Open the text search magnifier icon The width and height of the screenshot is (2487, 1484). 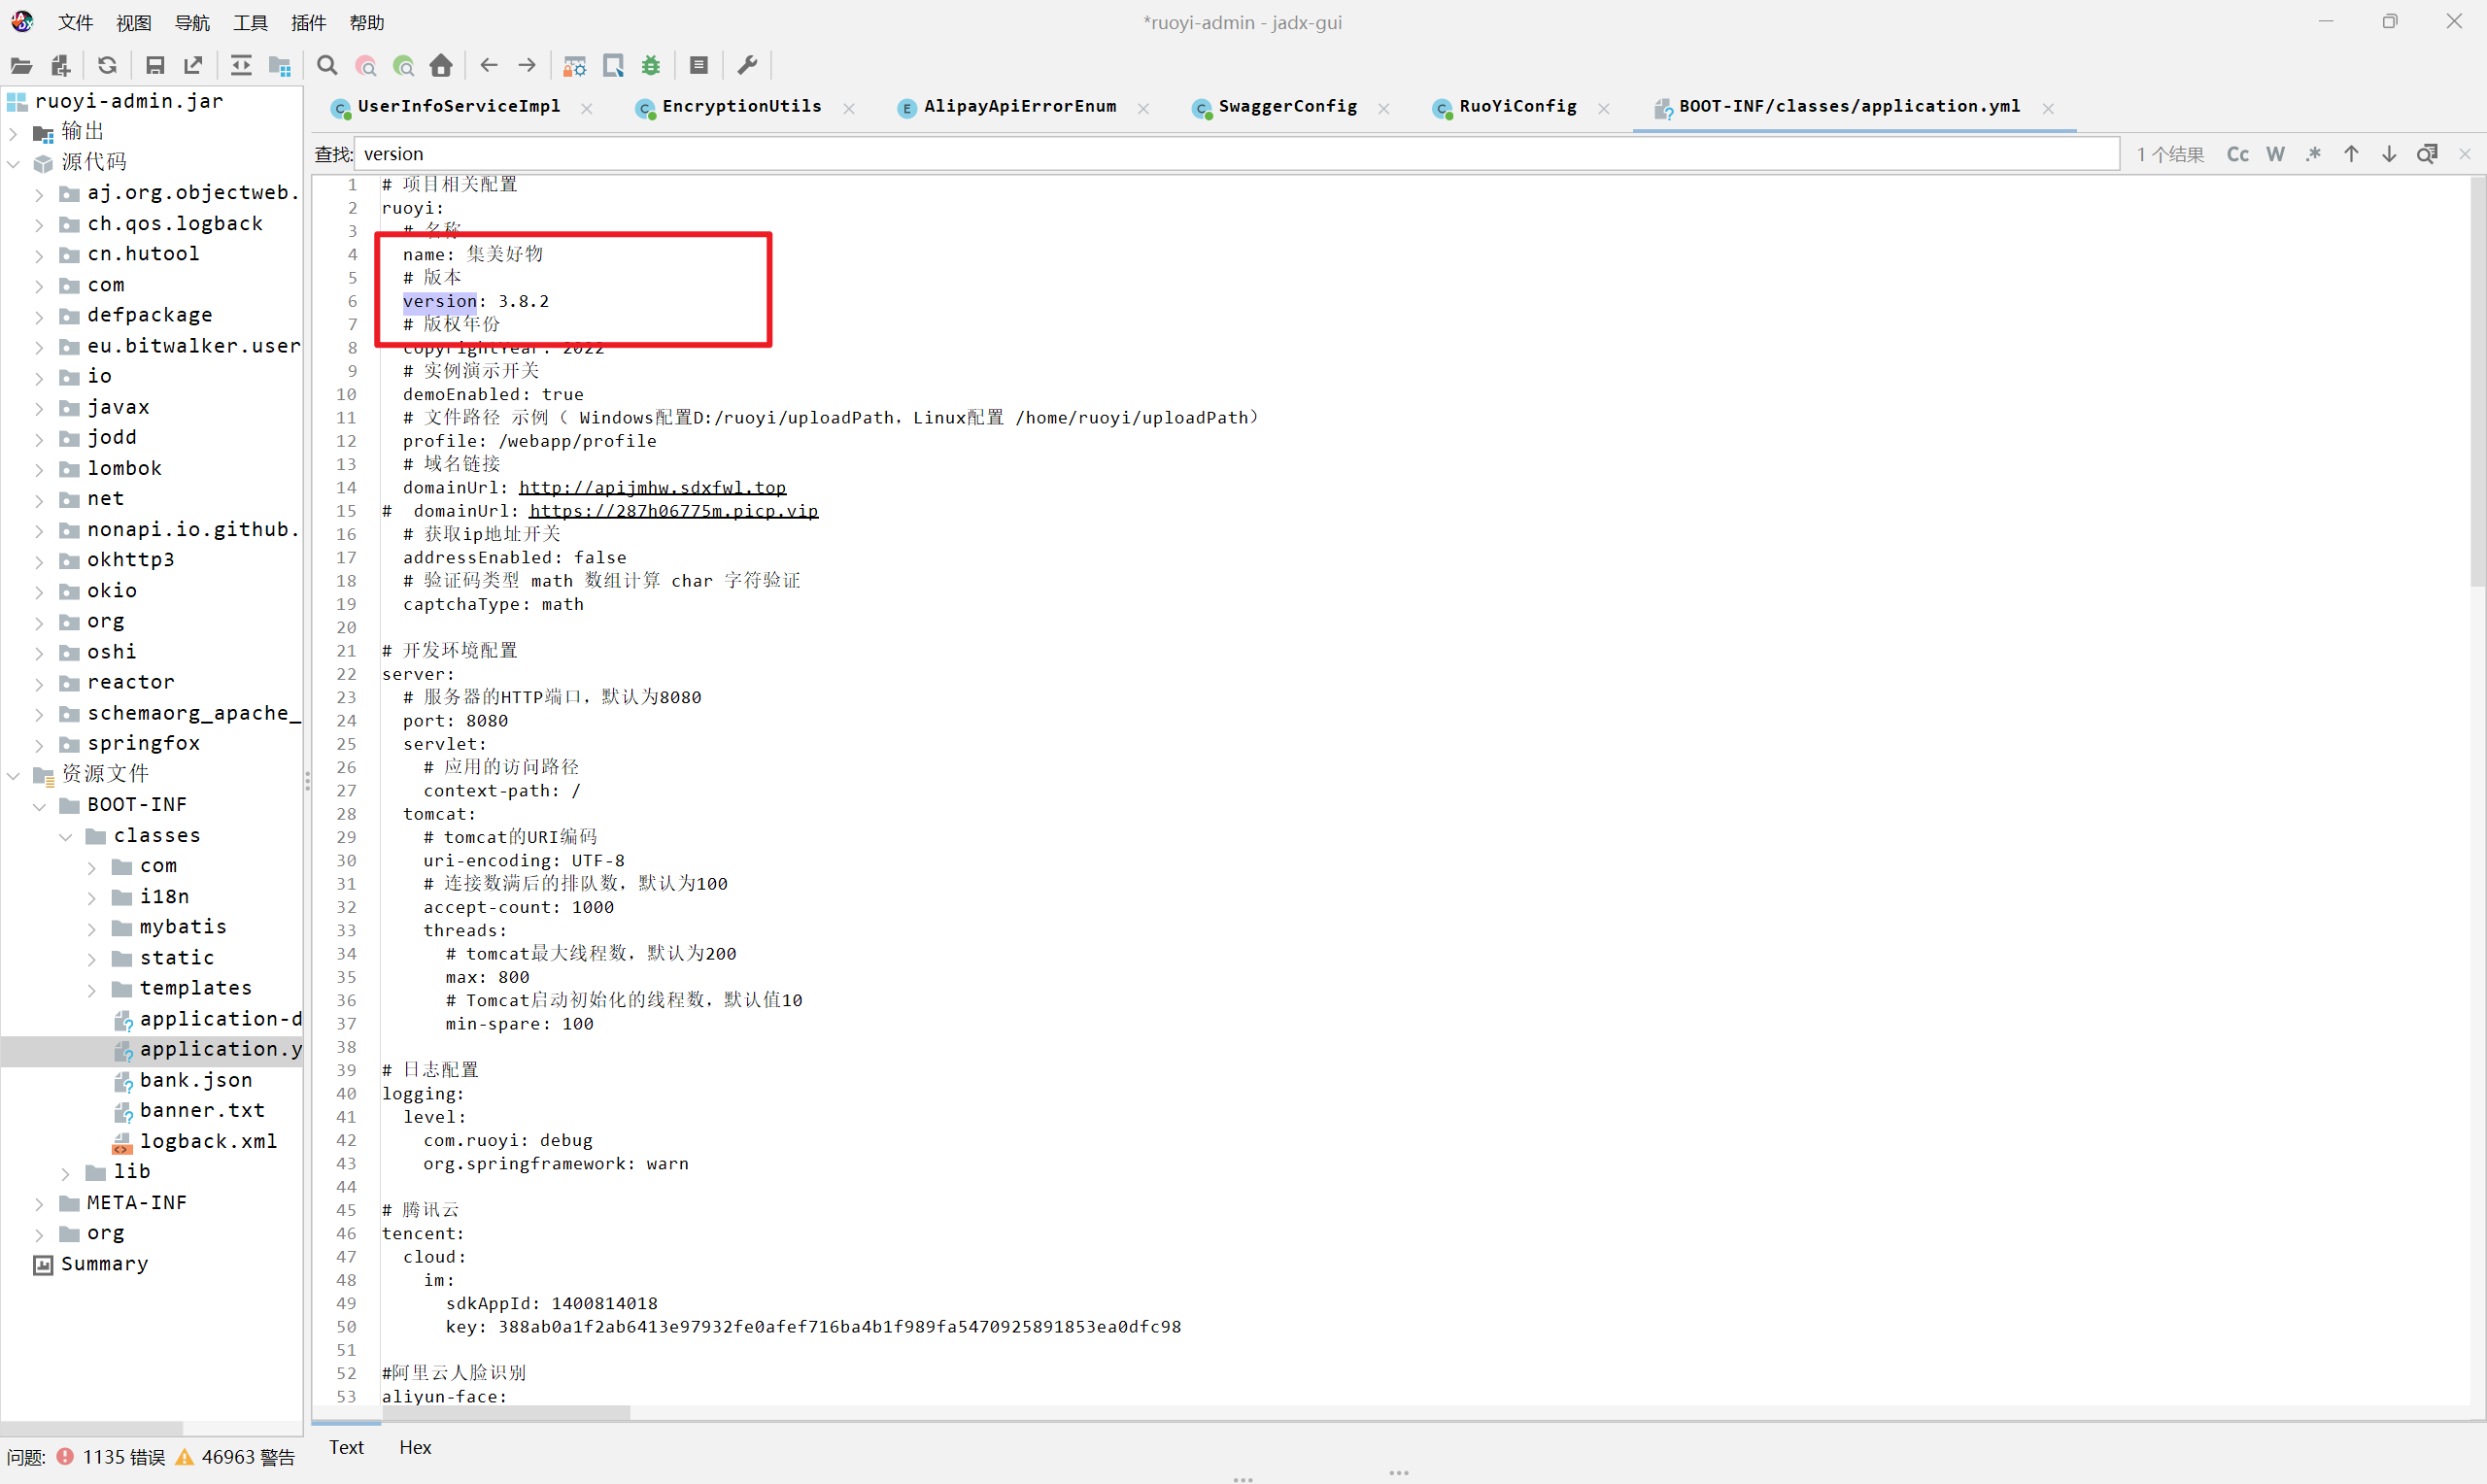pyautogui.click(x=327, y=66)
